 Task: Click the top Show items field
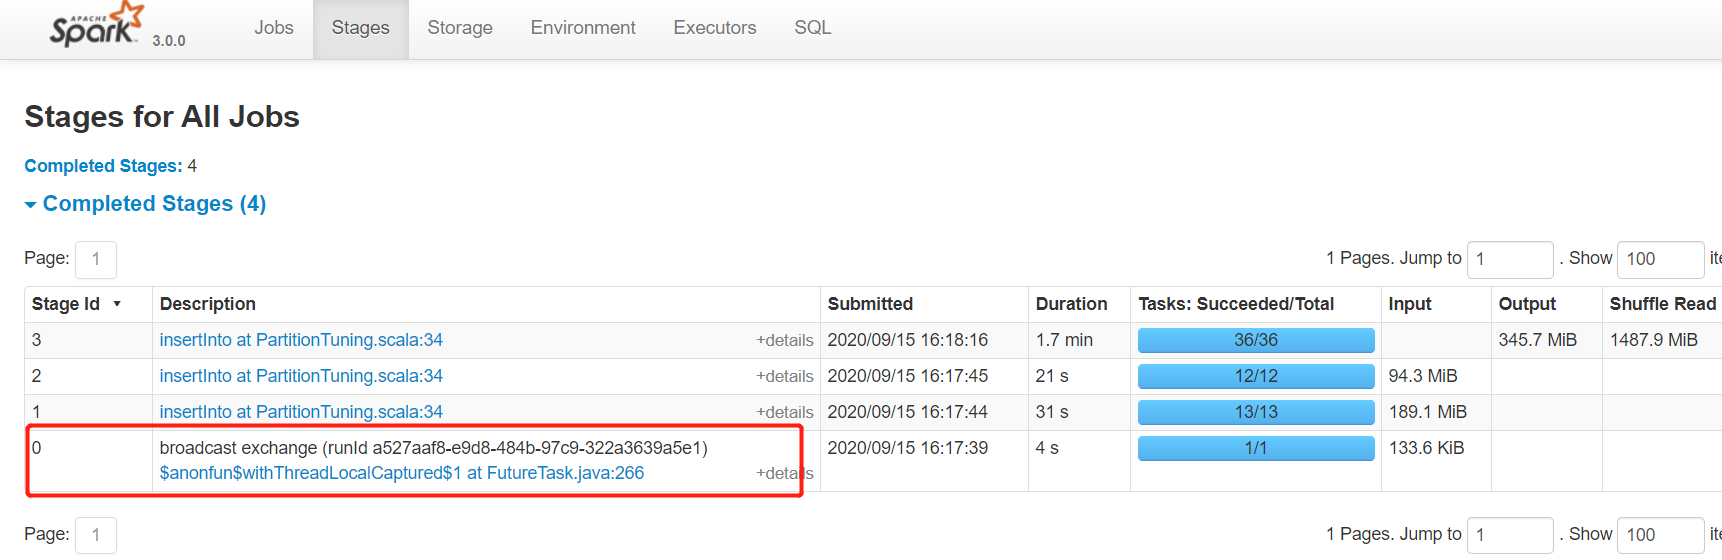click(1659, 259)
